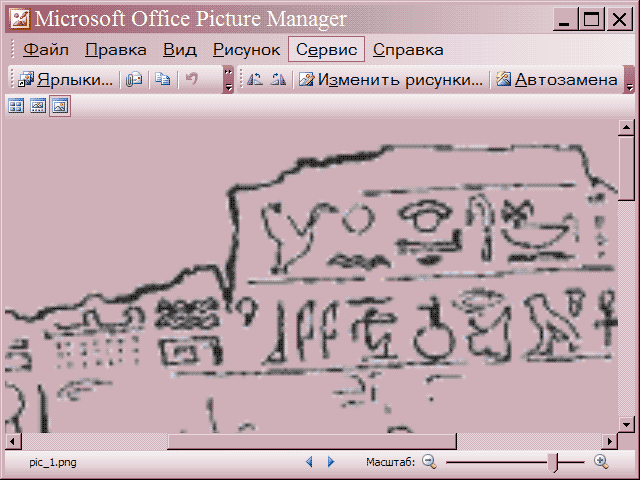This screenshot has height=480, width=640.
Task: Click the zoom out magnifier icon
Action: (x=429, y=462)
